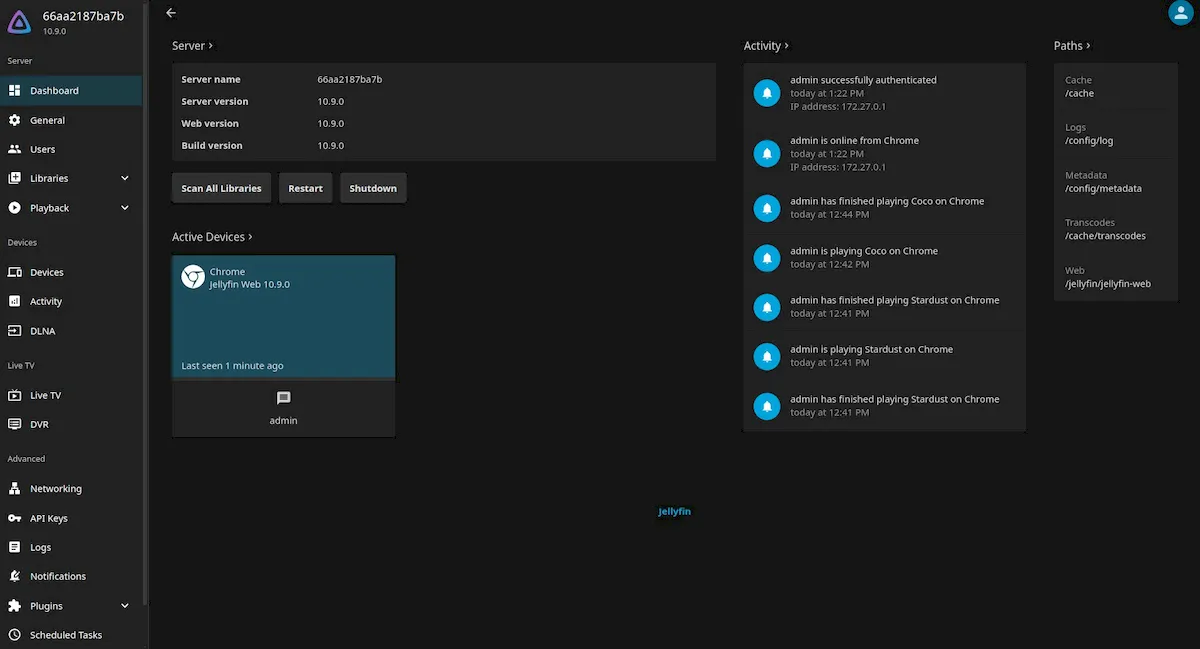Click the Chrome browser icon on device card

tap(193, 277)
